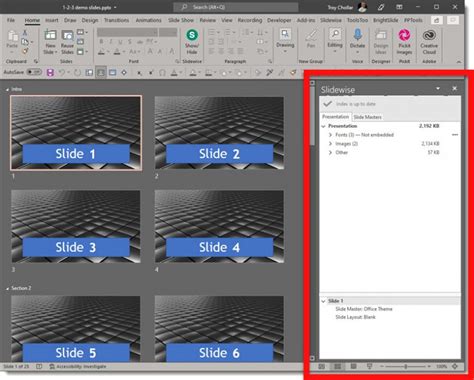Click the Pen icon in New Group

click(x=311, y=39)
